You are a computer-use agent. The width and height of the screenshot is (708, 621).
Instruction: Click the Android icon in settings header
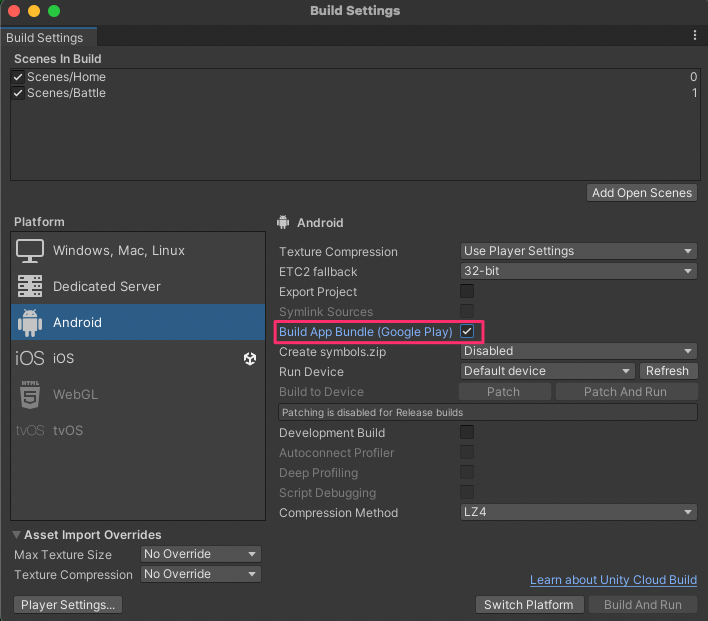pos(283,222)
